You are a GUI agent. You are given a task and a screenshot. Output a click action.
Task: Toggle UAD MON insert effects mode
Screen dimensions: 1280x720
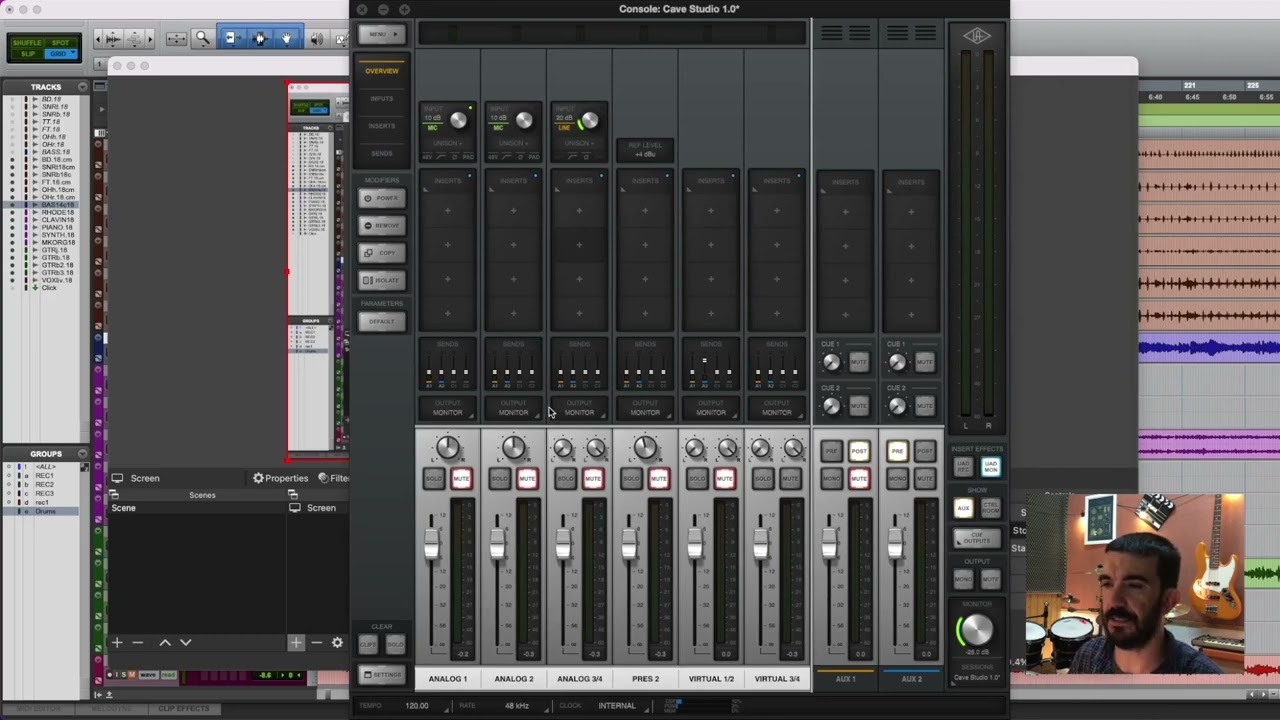tap(990, 466)
